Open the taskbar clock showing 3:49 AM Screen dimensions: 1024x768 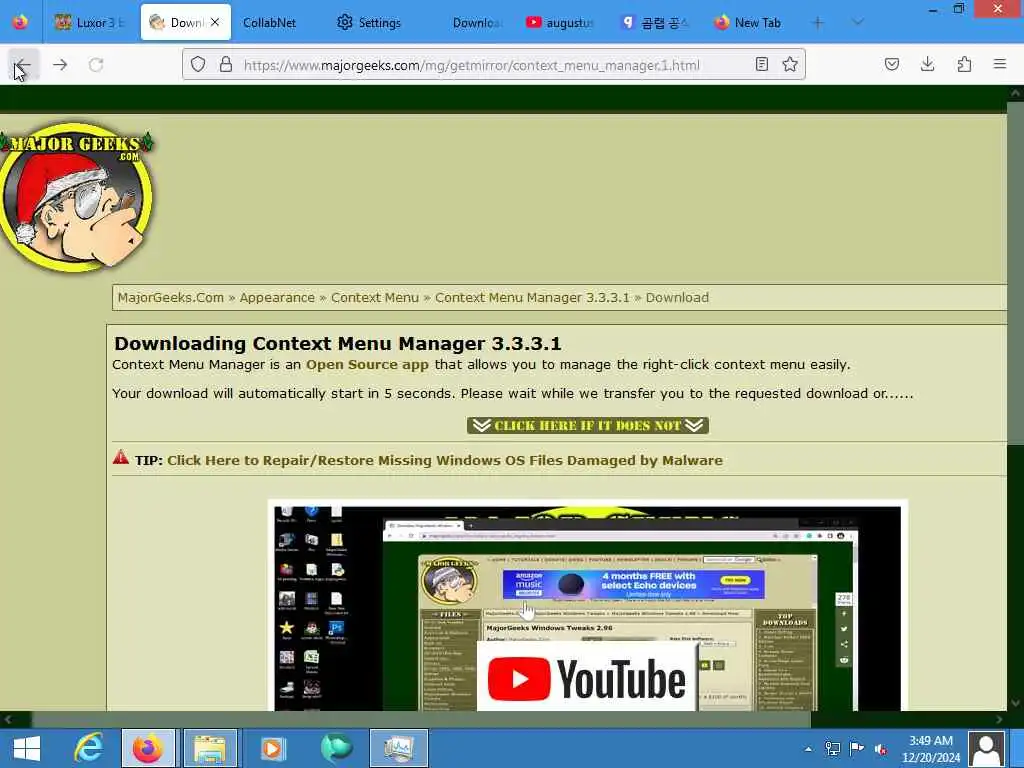[x=931, y=749]
